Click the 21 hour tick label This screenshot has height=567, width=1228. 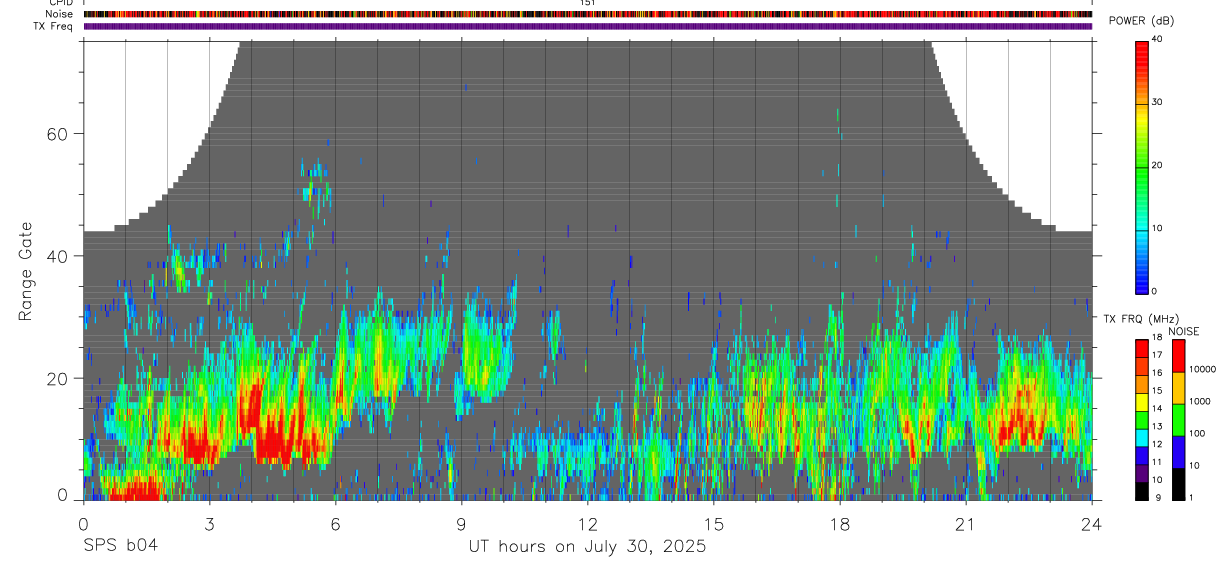point(966,522)
